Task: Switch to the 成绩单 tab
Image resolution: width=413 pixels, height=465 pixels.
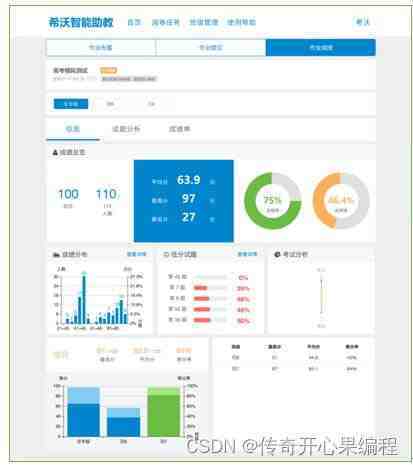Action: click(x=179, y=129)
